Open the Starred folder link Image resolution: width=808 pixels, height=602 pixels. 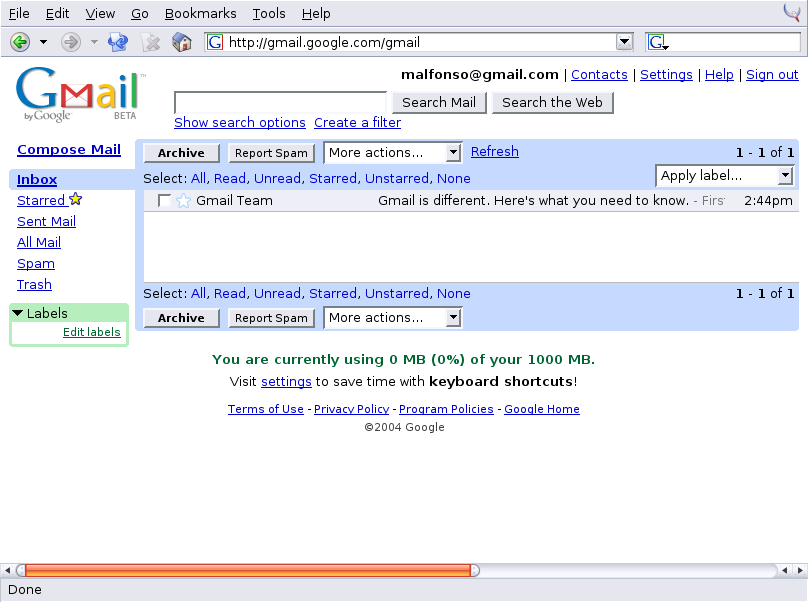[x=41, y=200]
